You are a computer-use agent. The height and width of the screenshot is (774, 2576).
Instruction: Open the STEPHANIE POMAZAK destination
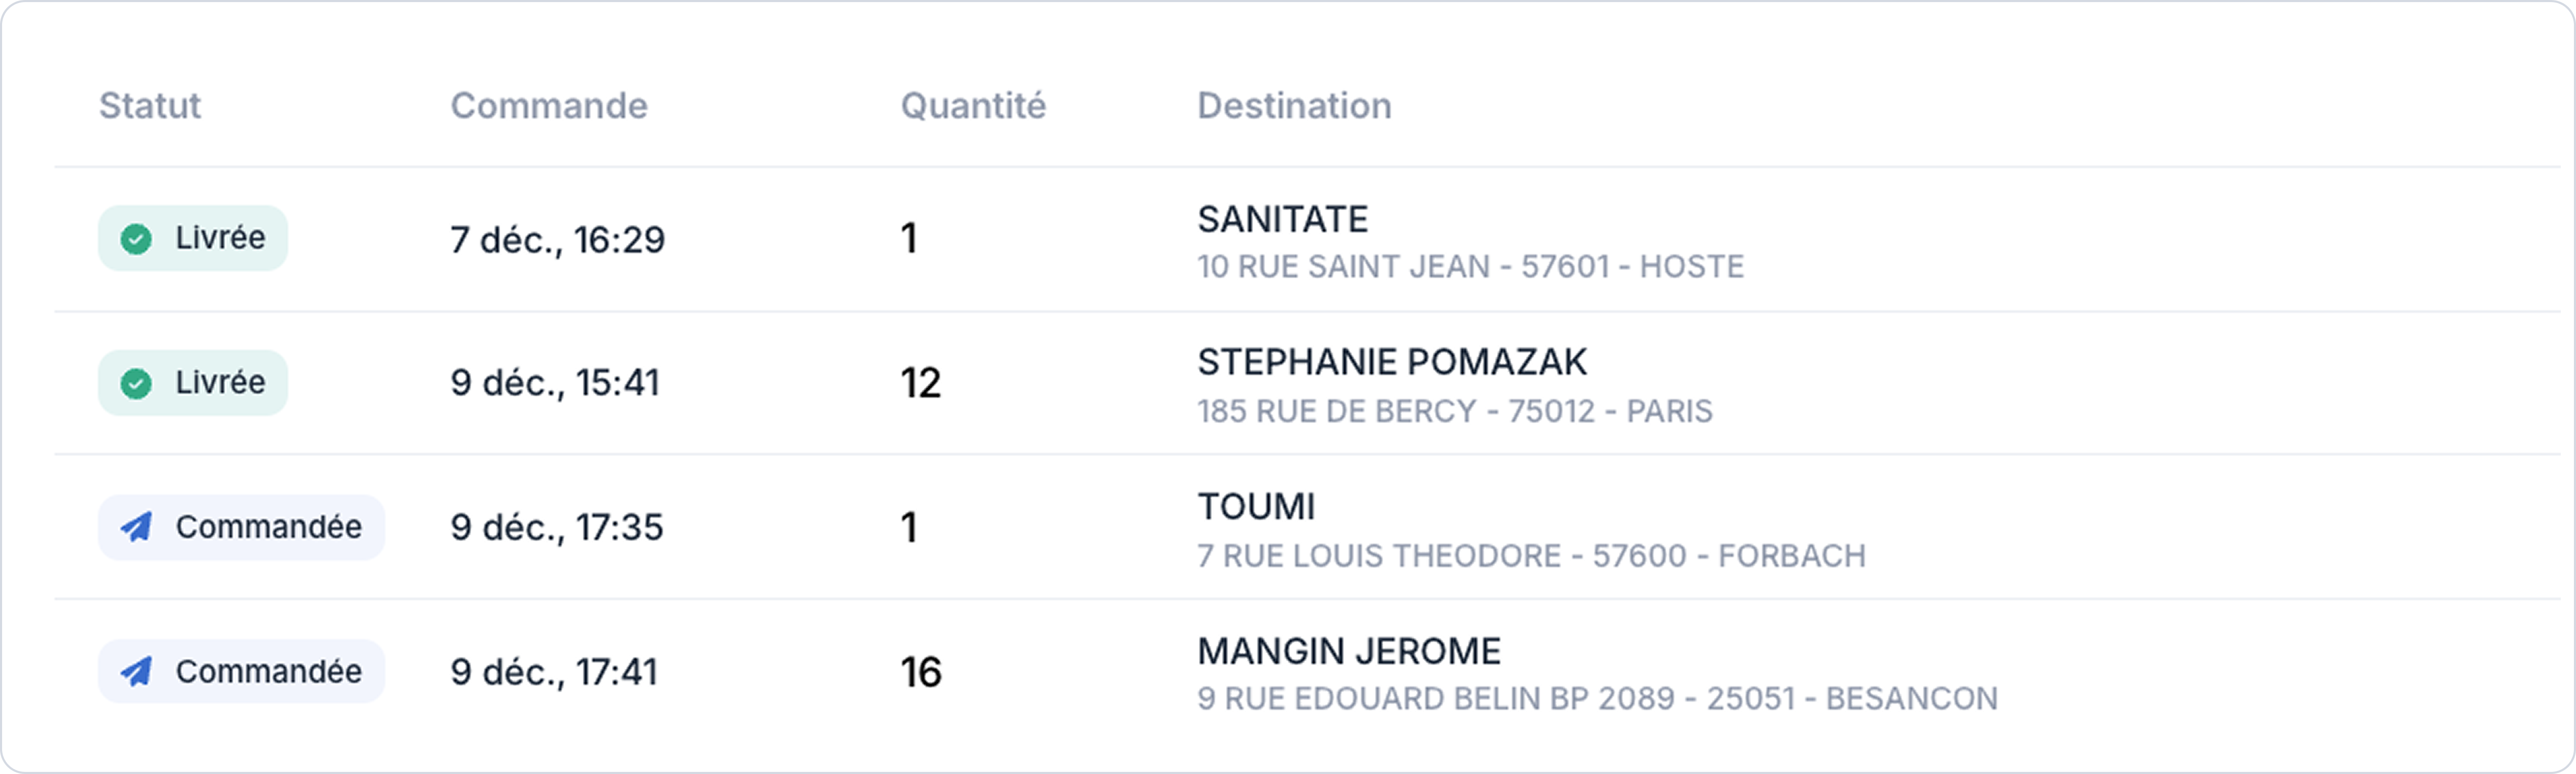tap(1391, 363)
